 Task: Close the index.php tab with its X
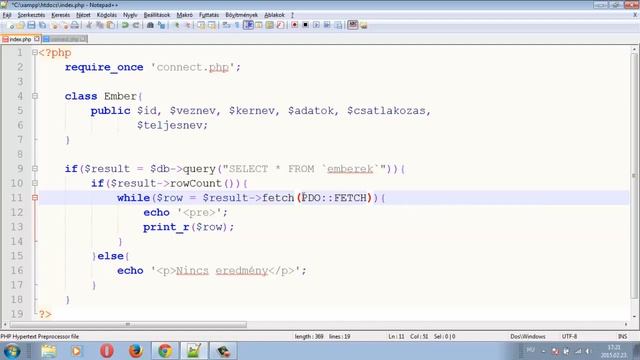(37, 39)
